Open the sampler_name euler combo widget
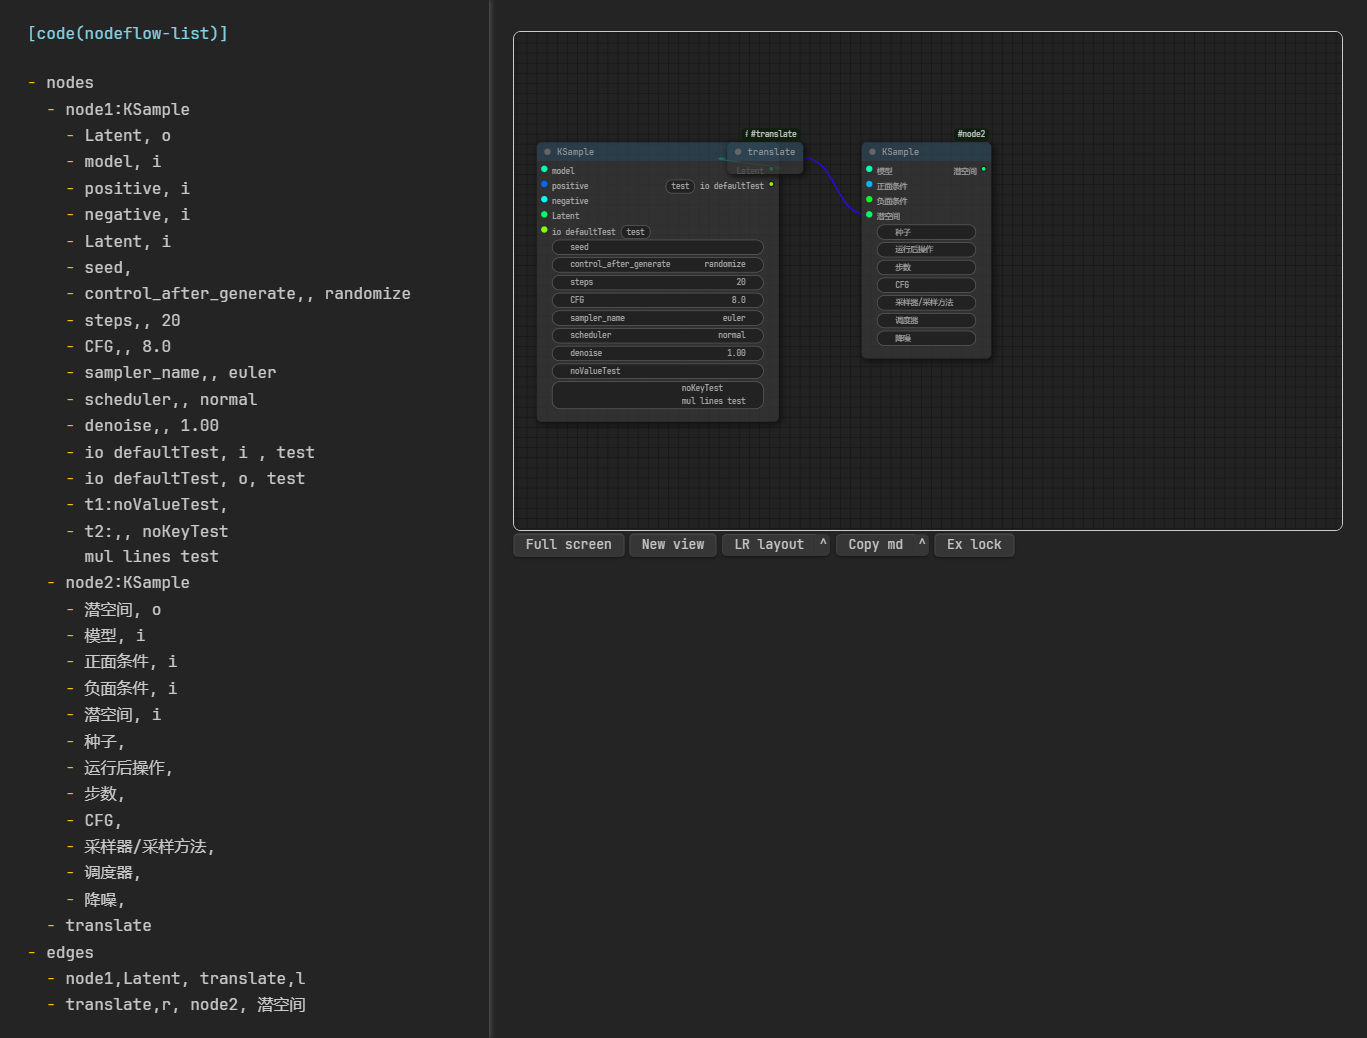The height and width of the screenshot is (1038, 1367). (657, 318)
